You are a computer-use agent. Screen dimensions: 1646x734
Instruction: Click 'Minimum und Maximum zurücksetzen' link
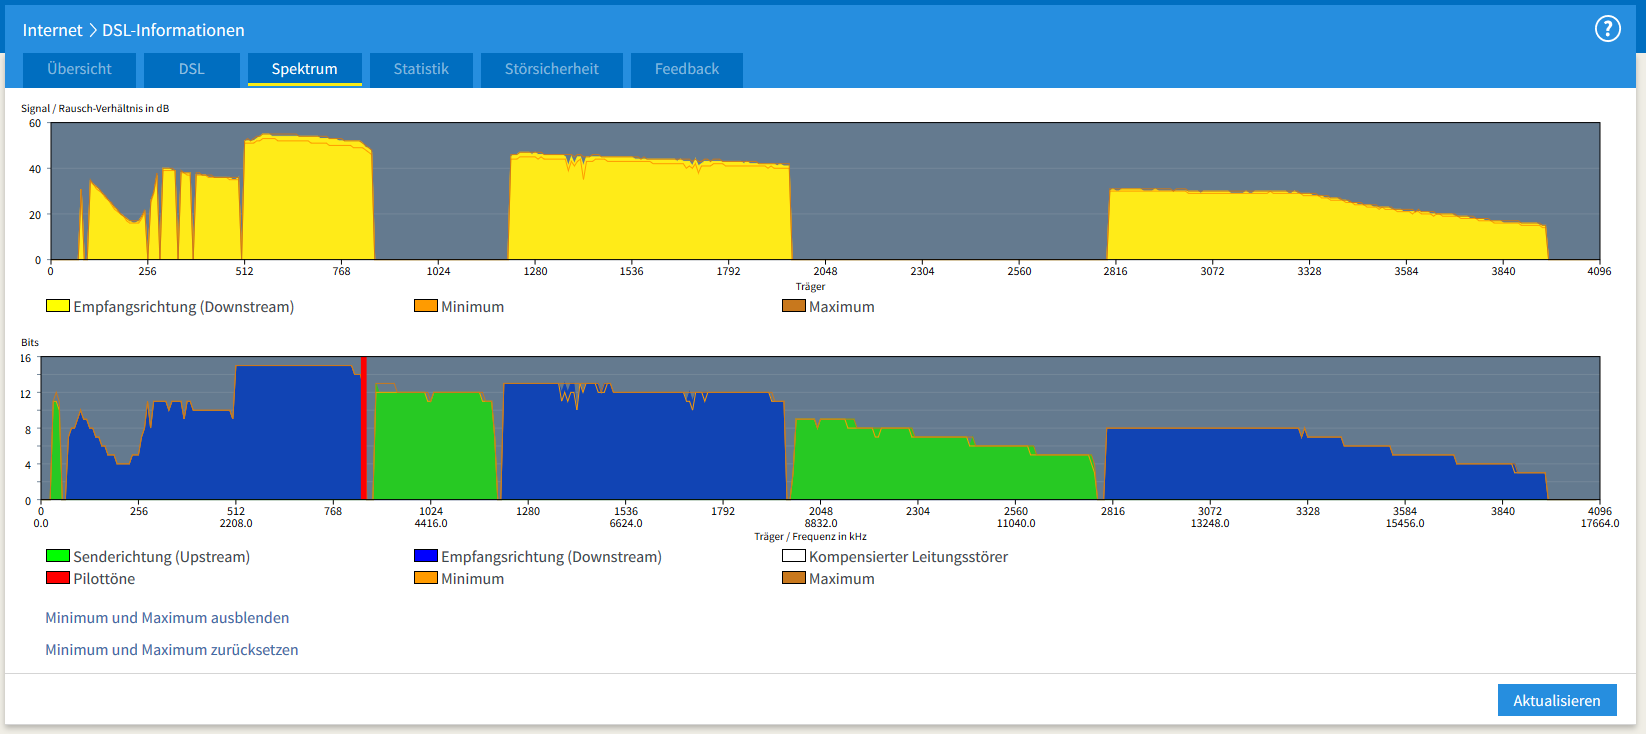171,650
